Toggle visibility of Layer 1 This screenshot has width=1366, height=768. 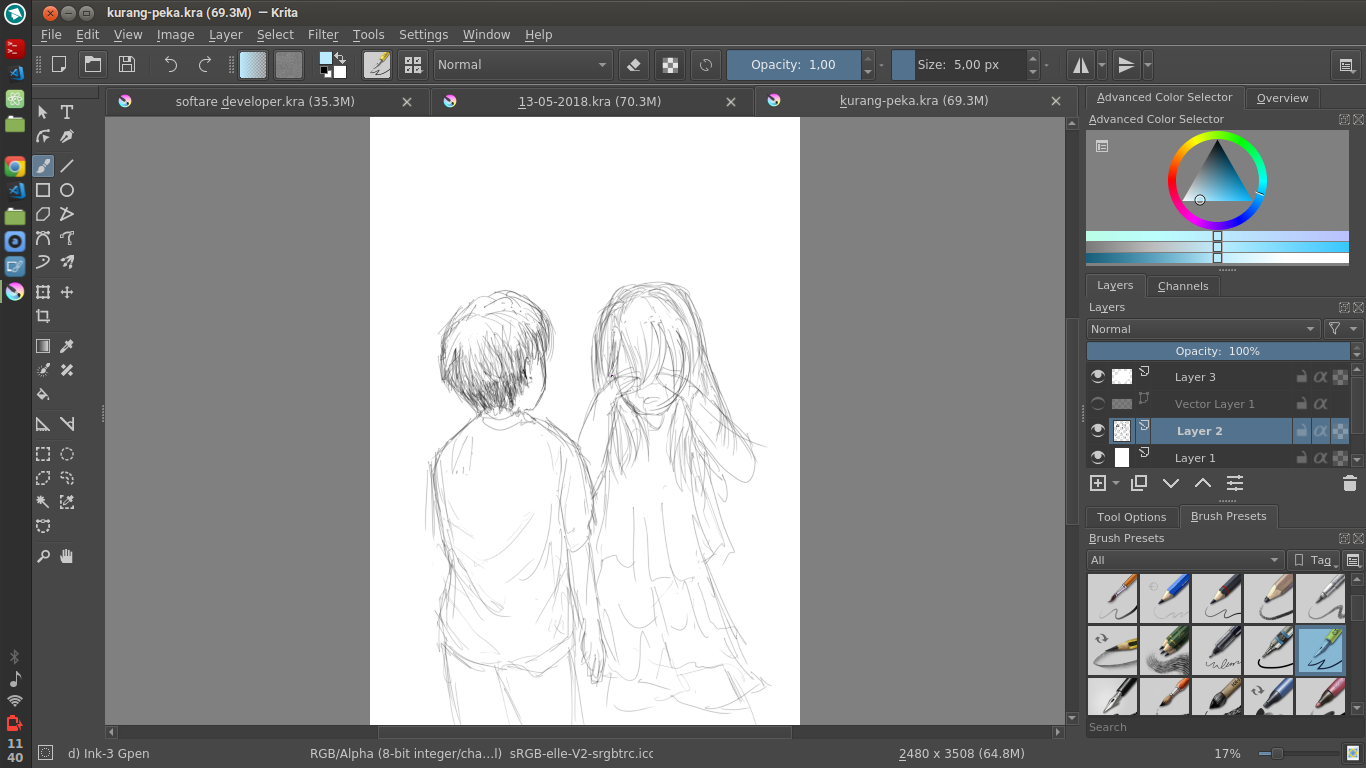1098,458
